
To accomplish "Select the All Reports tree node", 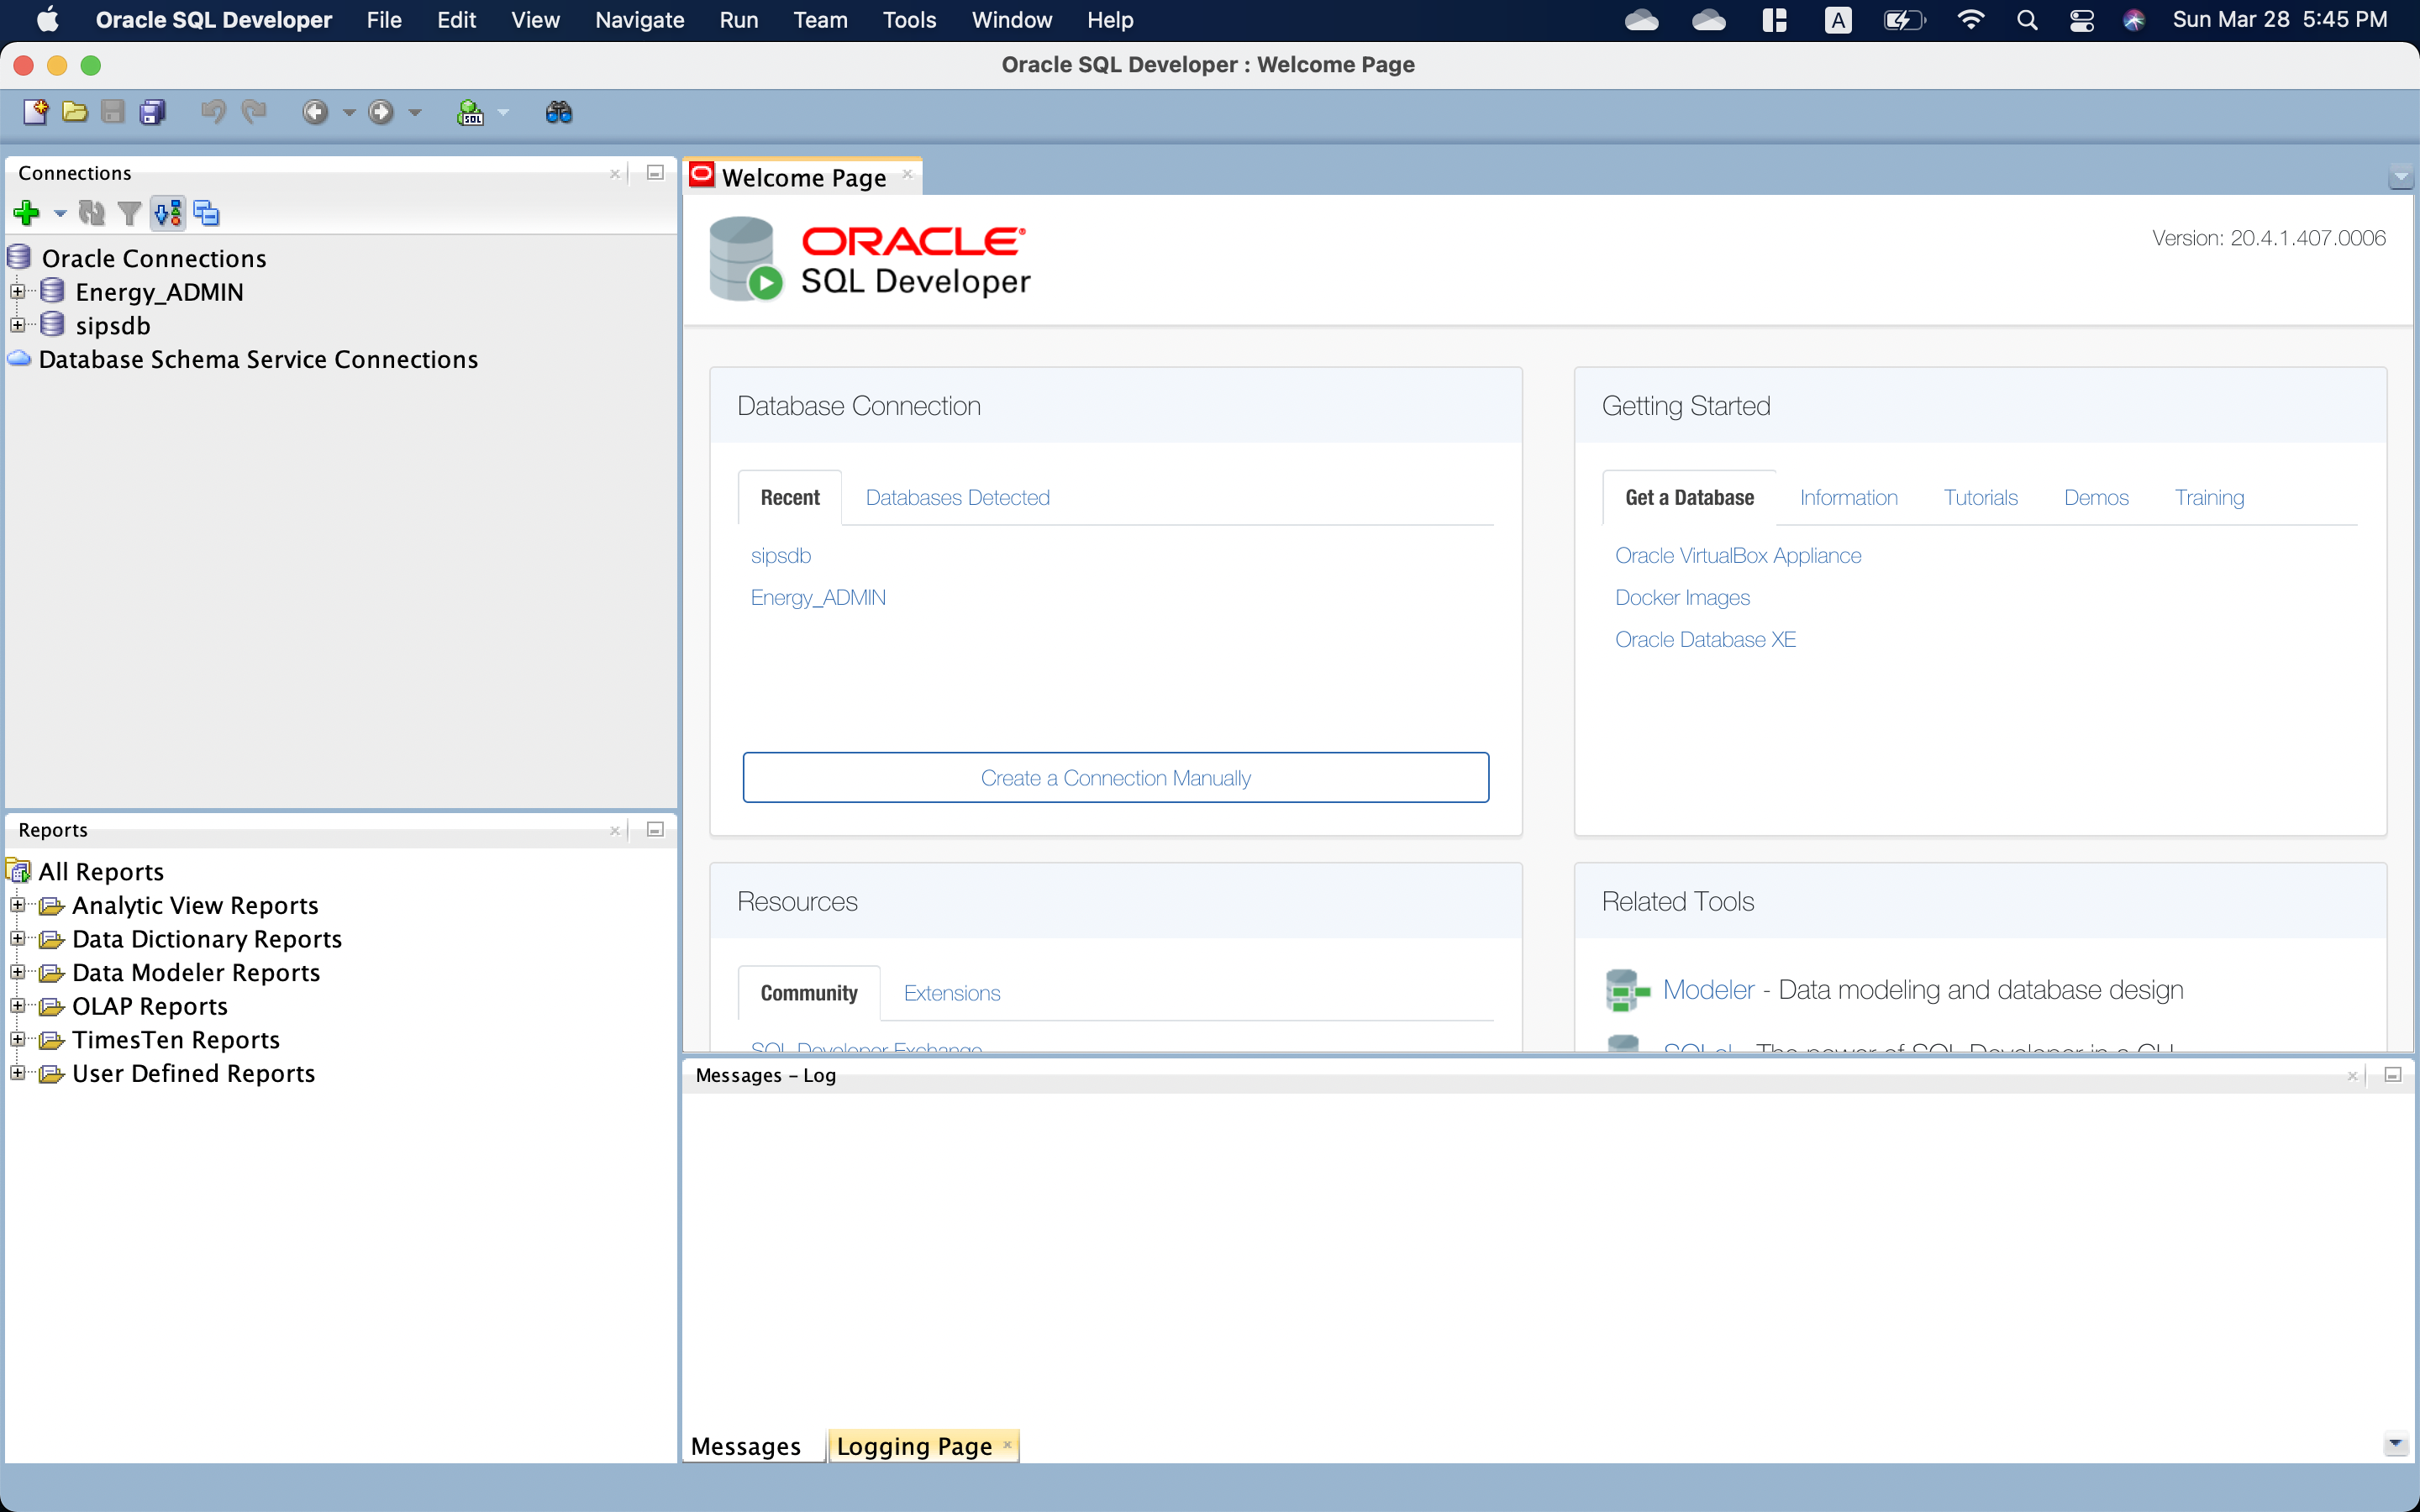I will (x=101, y=871).
